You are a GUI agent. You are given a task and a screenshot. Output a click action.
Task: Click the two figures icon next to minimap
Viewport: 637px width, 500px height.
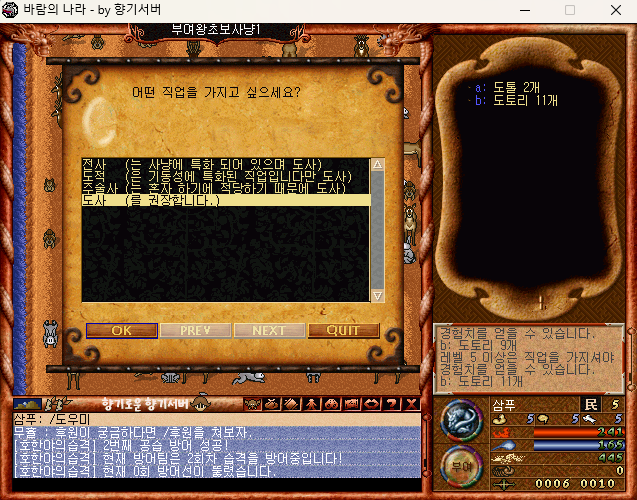coord(58,404)
